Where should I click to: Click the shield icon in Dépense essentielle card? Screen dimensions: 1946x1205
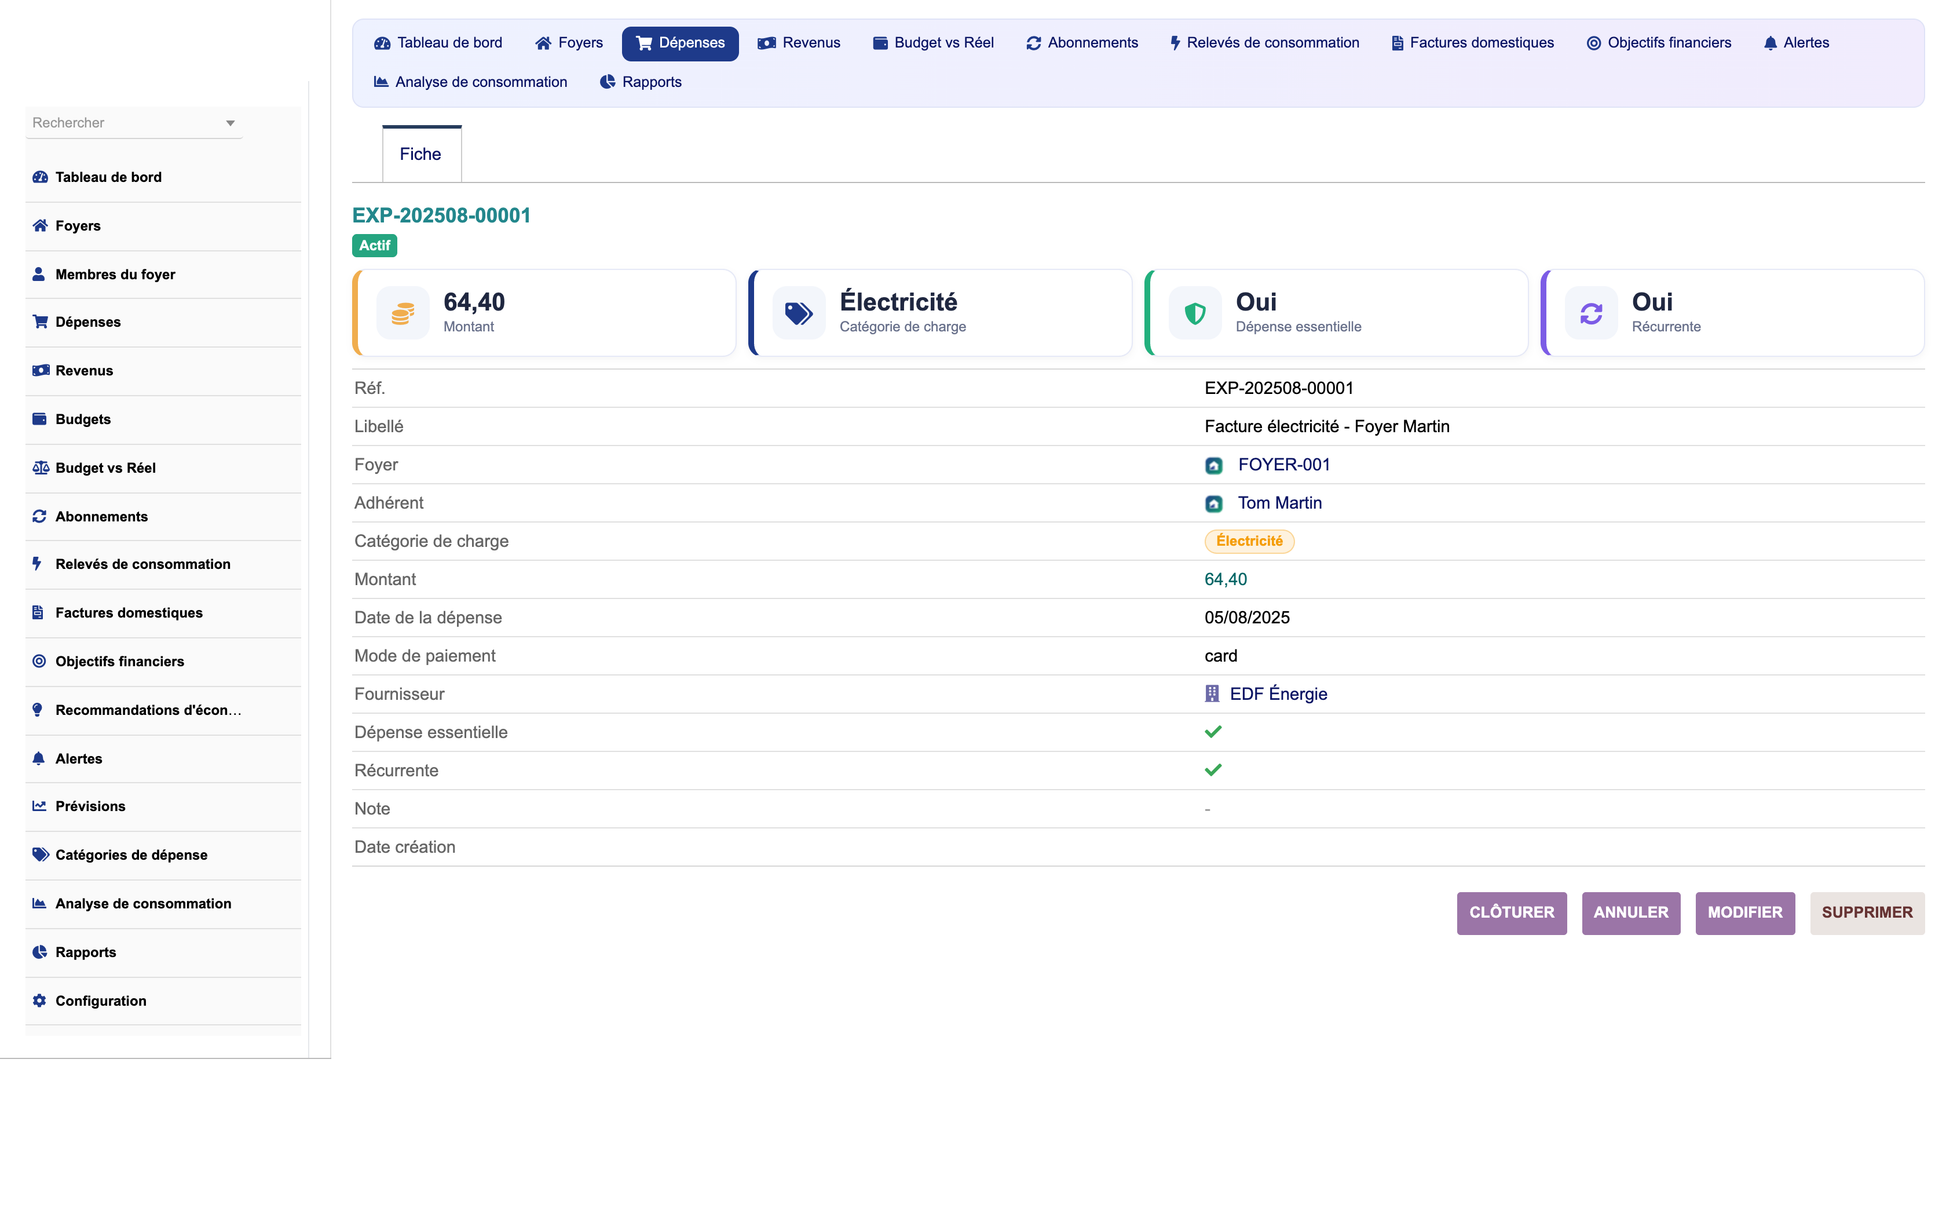point(1195,314)
